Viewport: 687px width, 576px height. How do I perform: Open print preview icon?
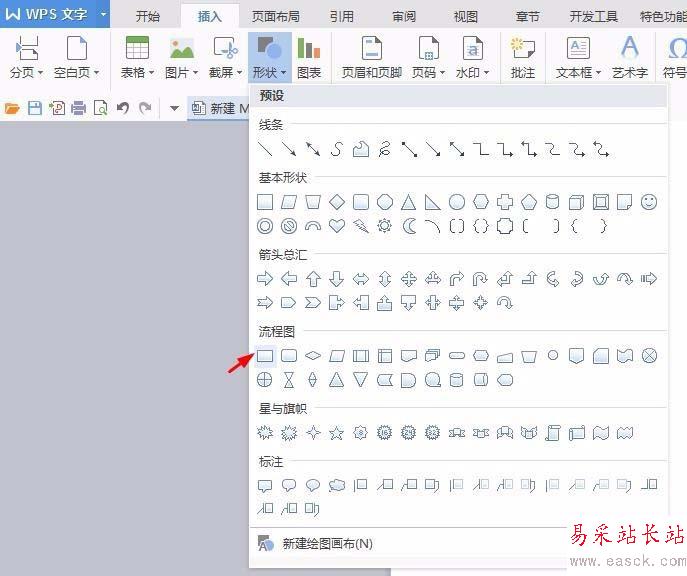(x=101, y=108)
